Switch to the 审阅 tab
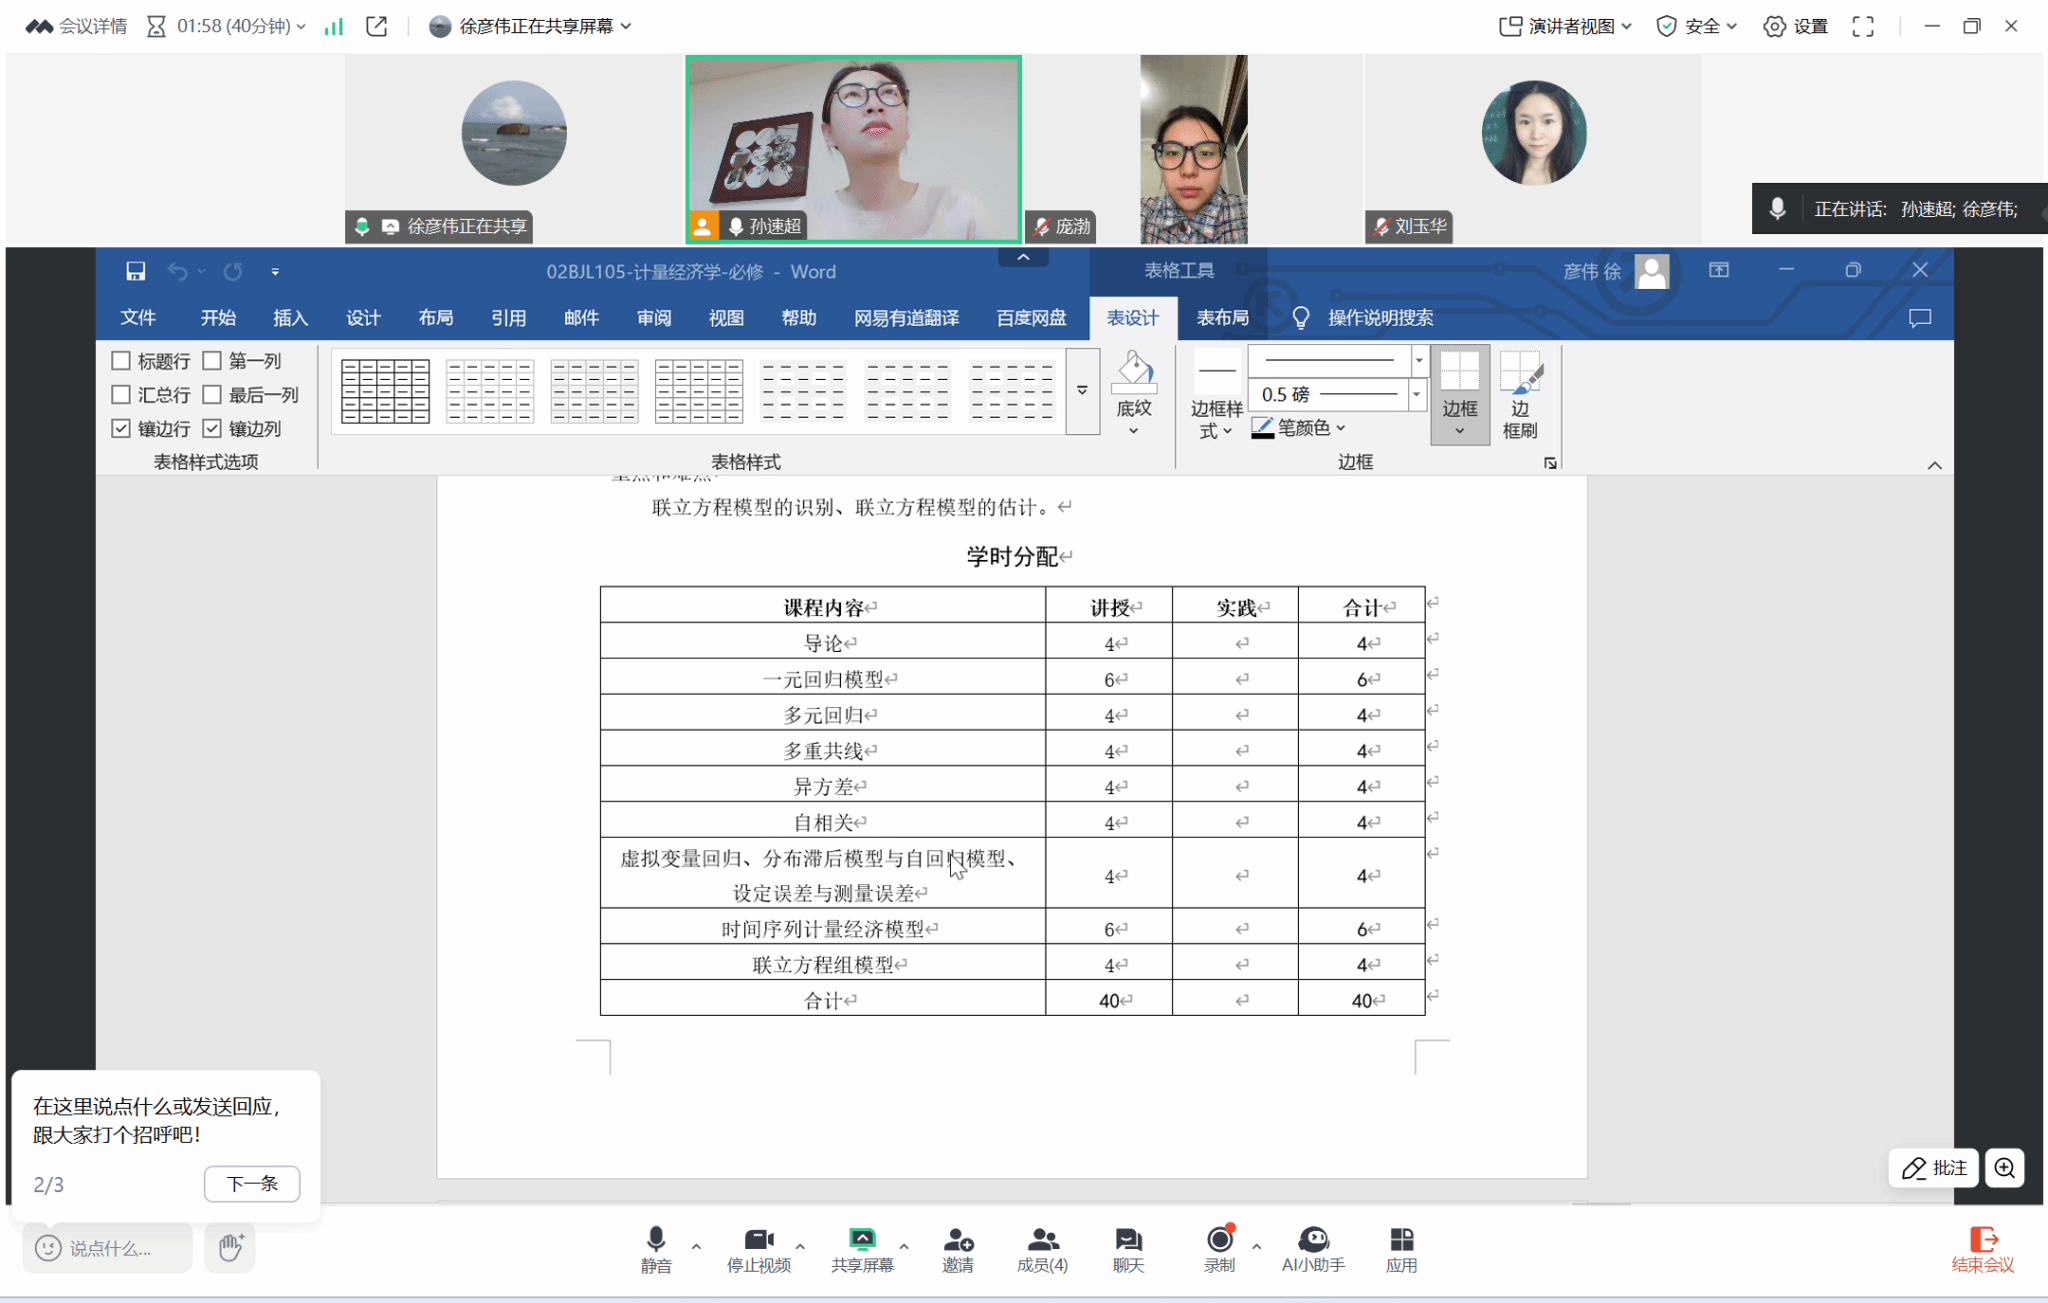 click(x=654, y=318)
